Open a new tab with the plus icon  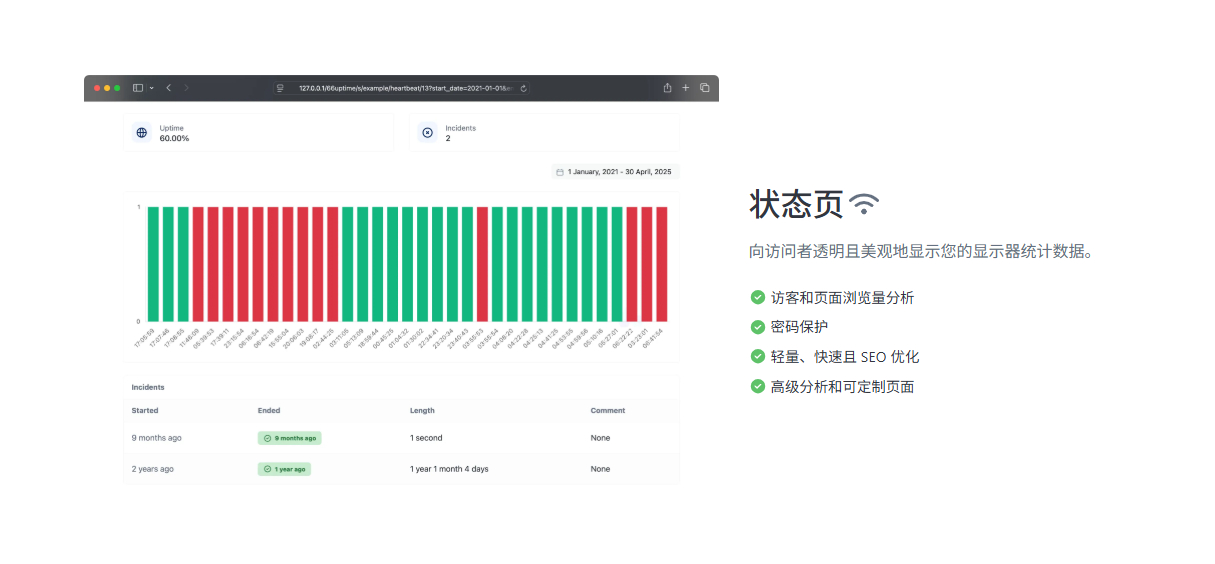pos(685,88)
